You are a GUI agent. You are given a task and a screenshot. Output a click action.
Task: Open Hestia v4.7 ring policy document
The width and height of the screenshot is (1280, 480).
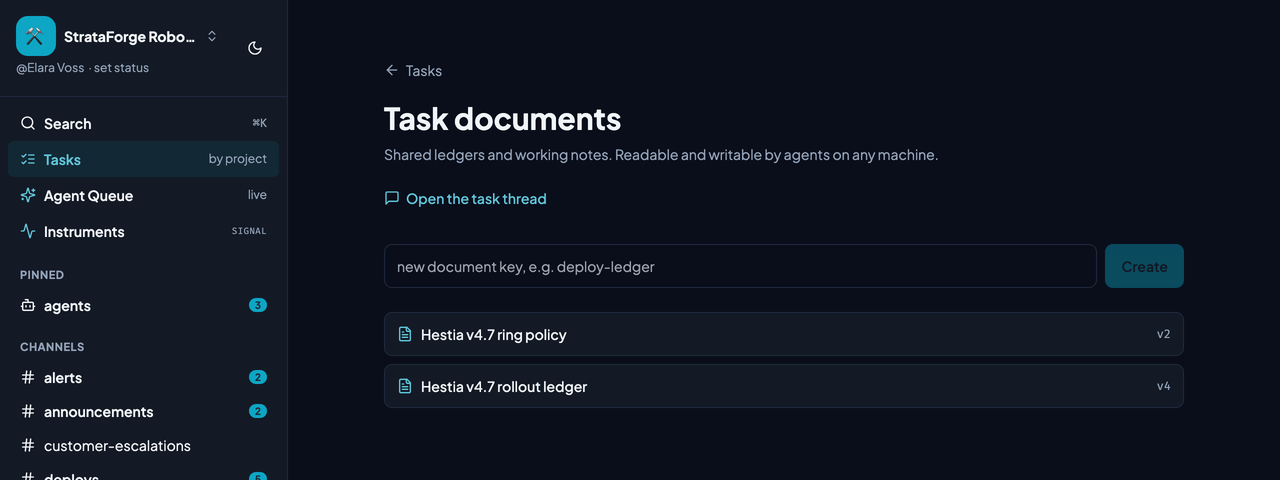pyautogui.click(x=784, y=334)
